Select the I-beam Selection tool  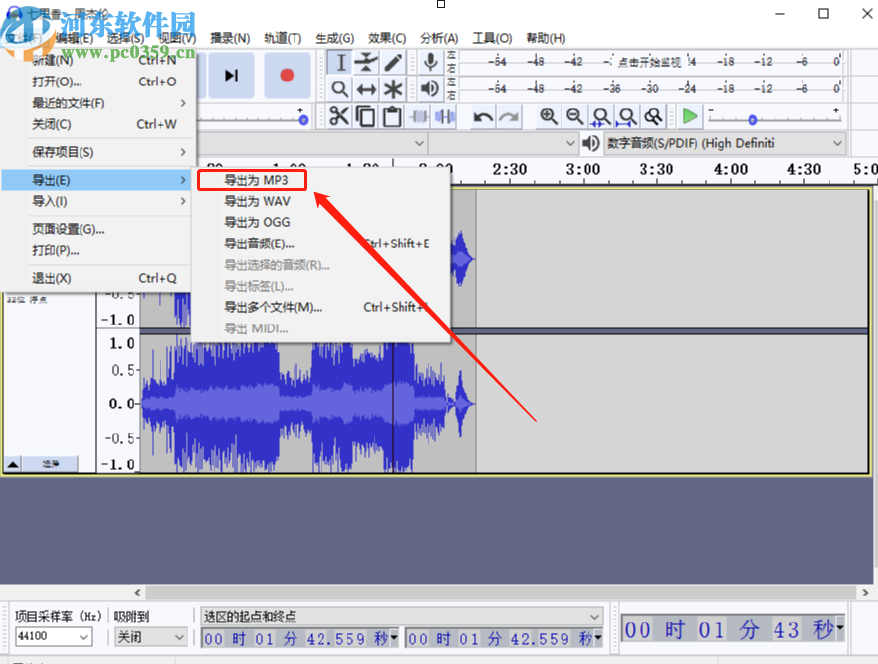(340, 62)
